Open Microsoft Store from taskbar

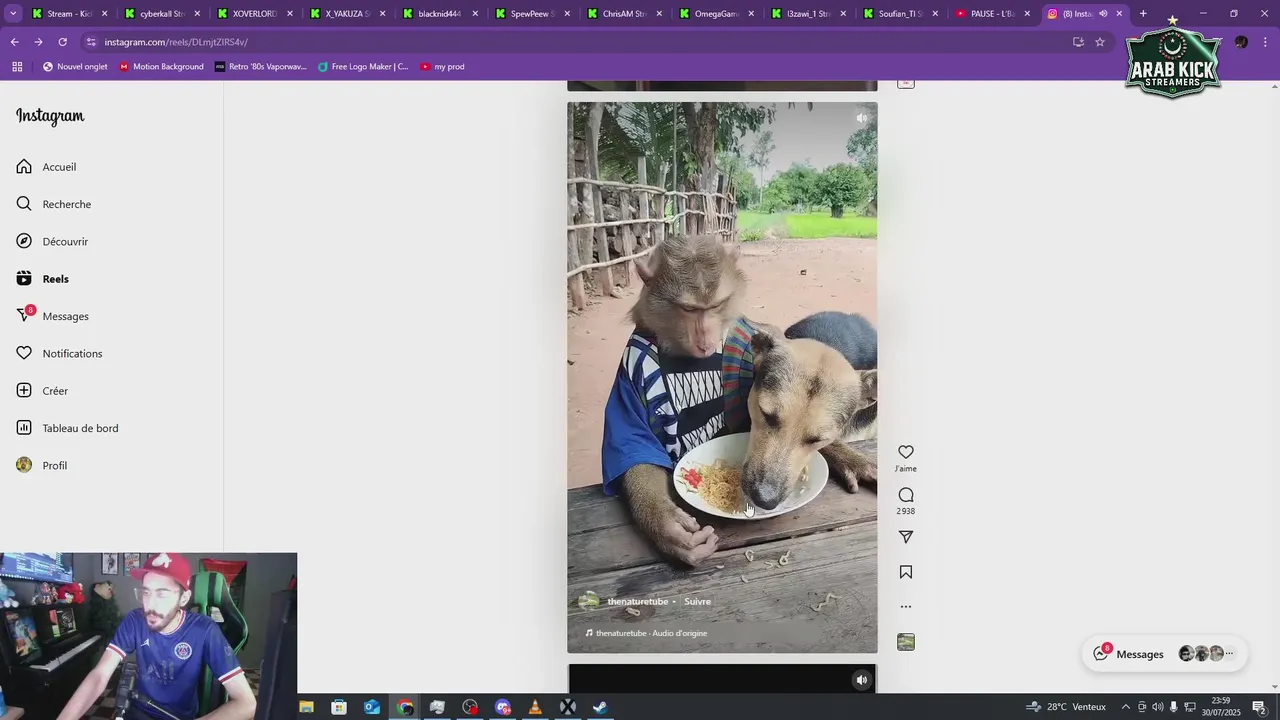(x=339, y=707)
